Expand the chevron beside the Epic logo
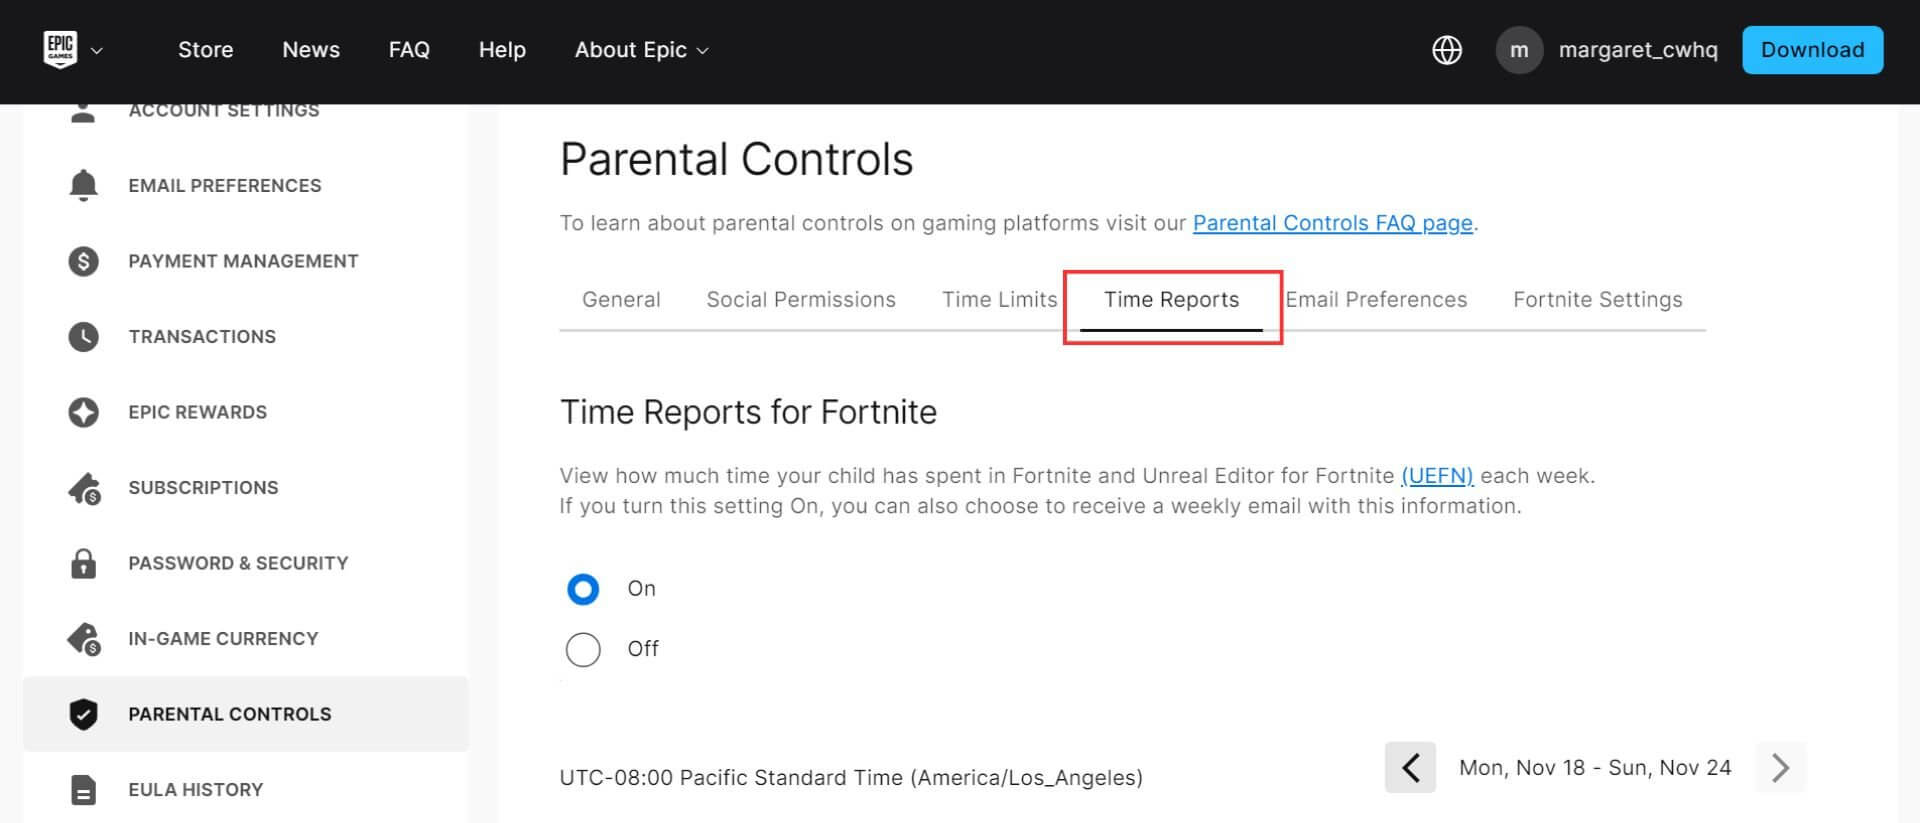Viewport: 1920px width, 823px height. [97, 50]
